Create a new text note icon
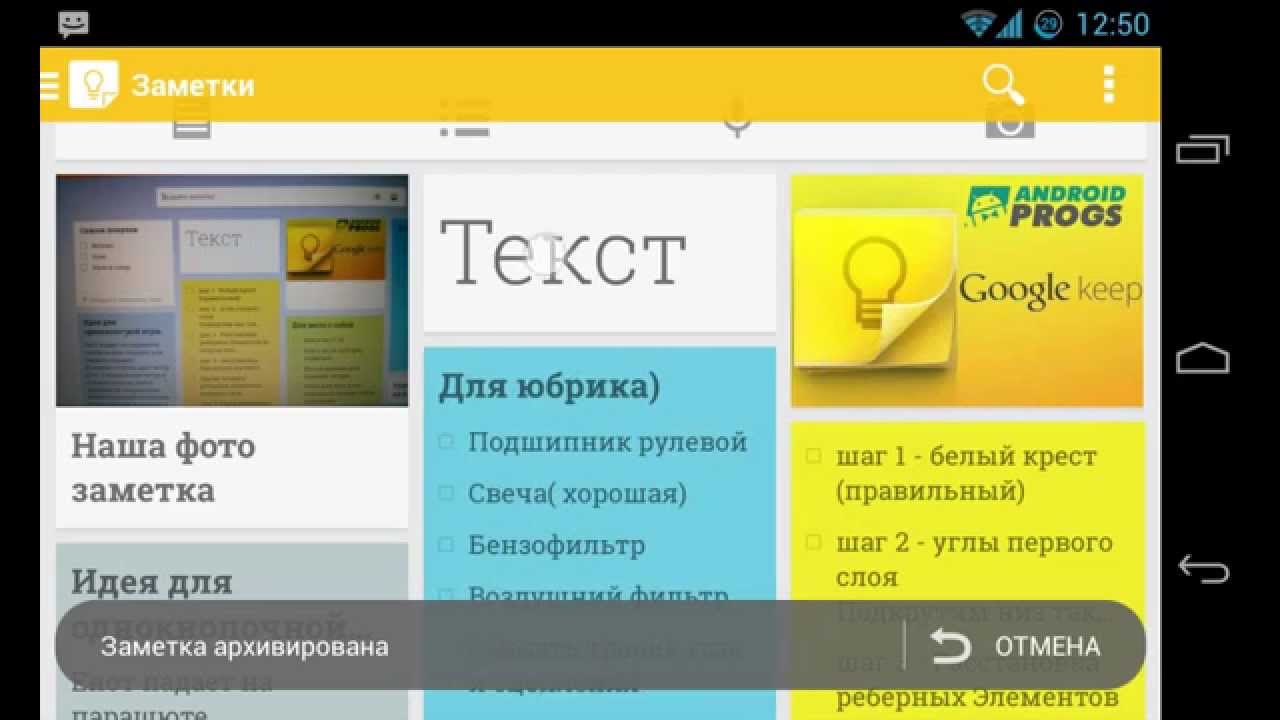 (x=192, y=122)
